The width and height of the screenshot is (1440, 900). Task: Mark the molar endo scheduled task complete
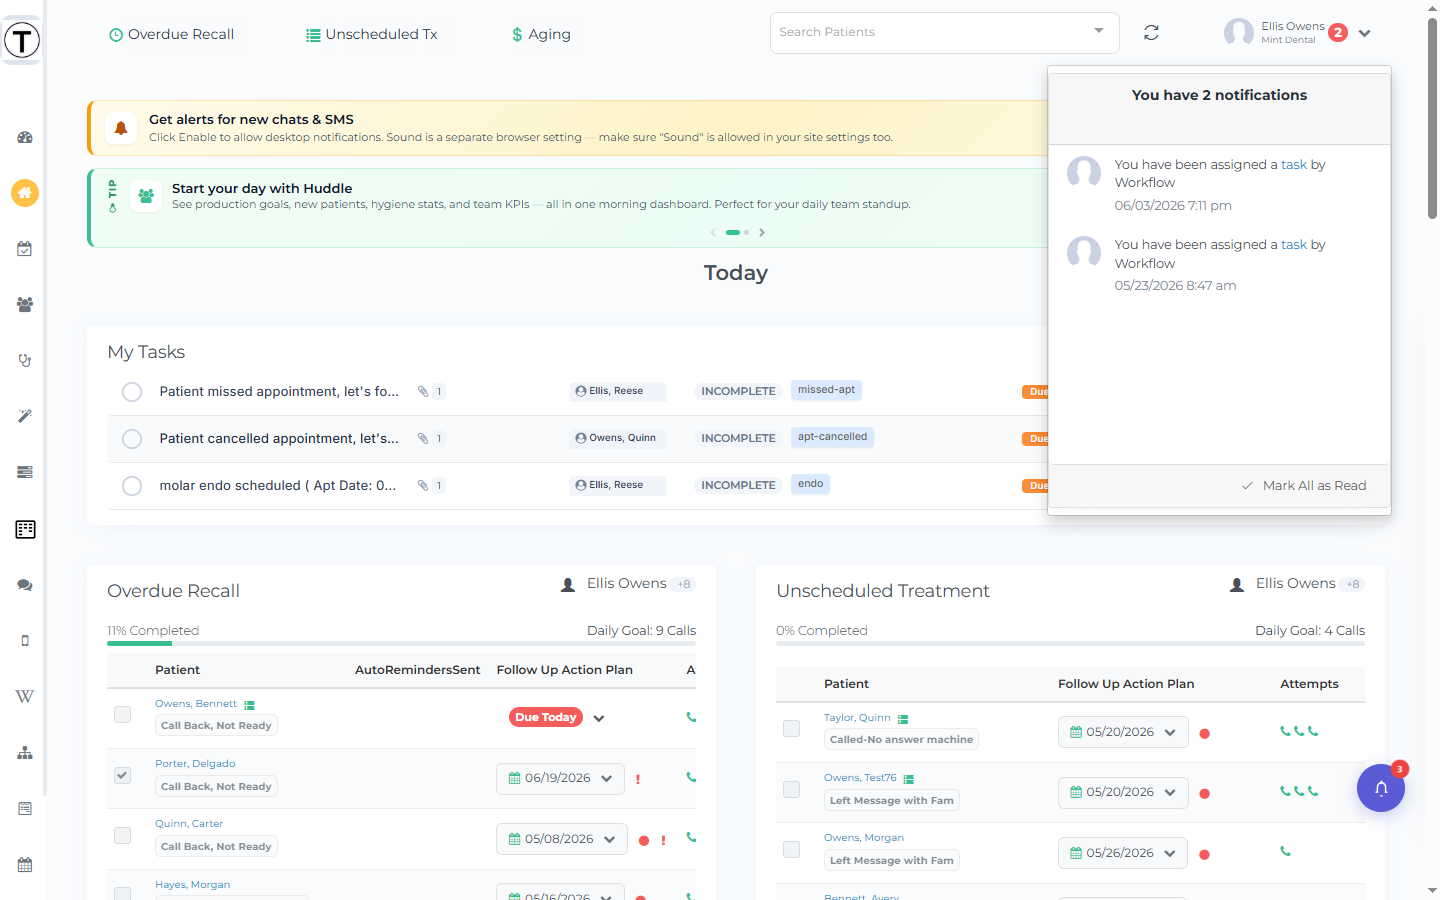tap(132, 486)
